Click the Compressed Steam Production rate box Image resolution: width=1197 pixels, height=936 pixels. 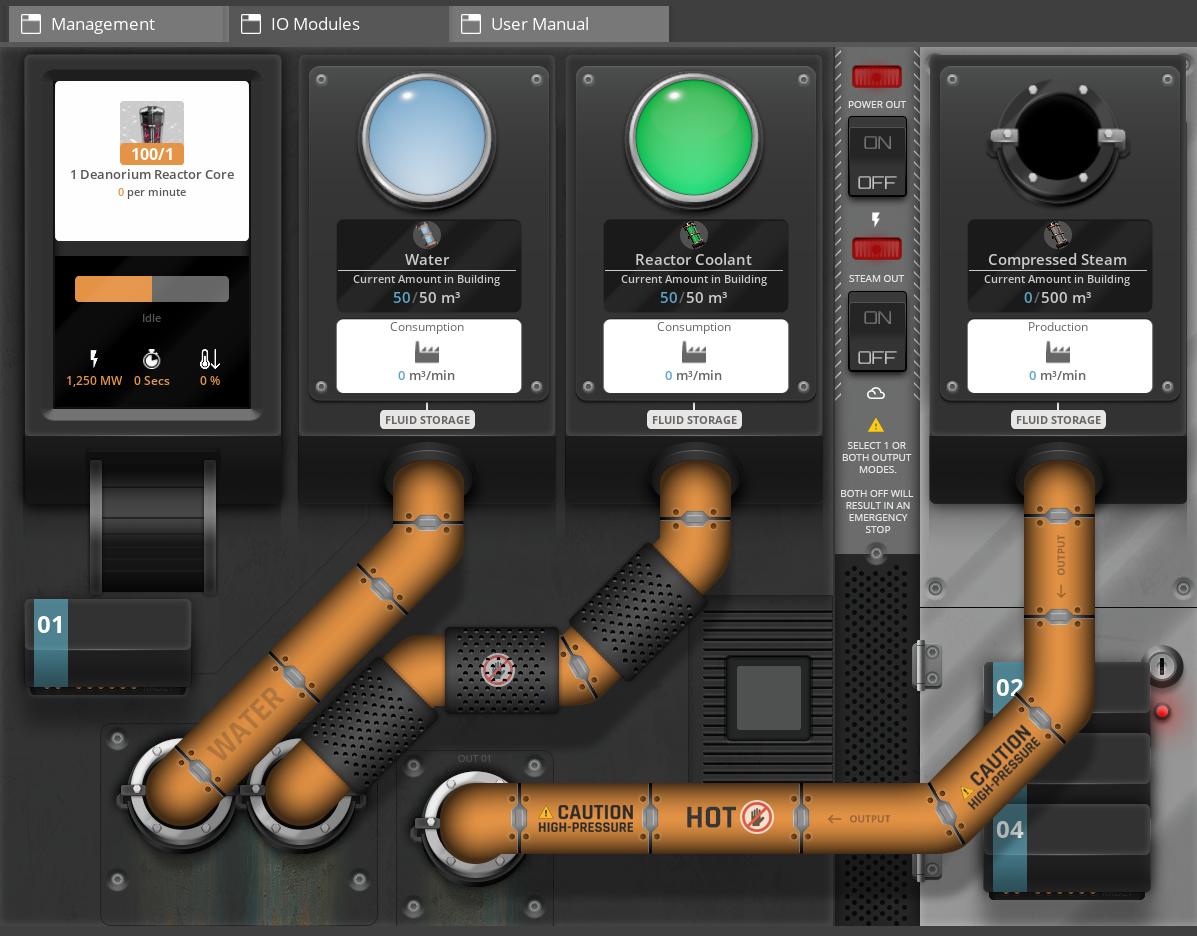[1060, 356]
